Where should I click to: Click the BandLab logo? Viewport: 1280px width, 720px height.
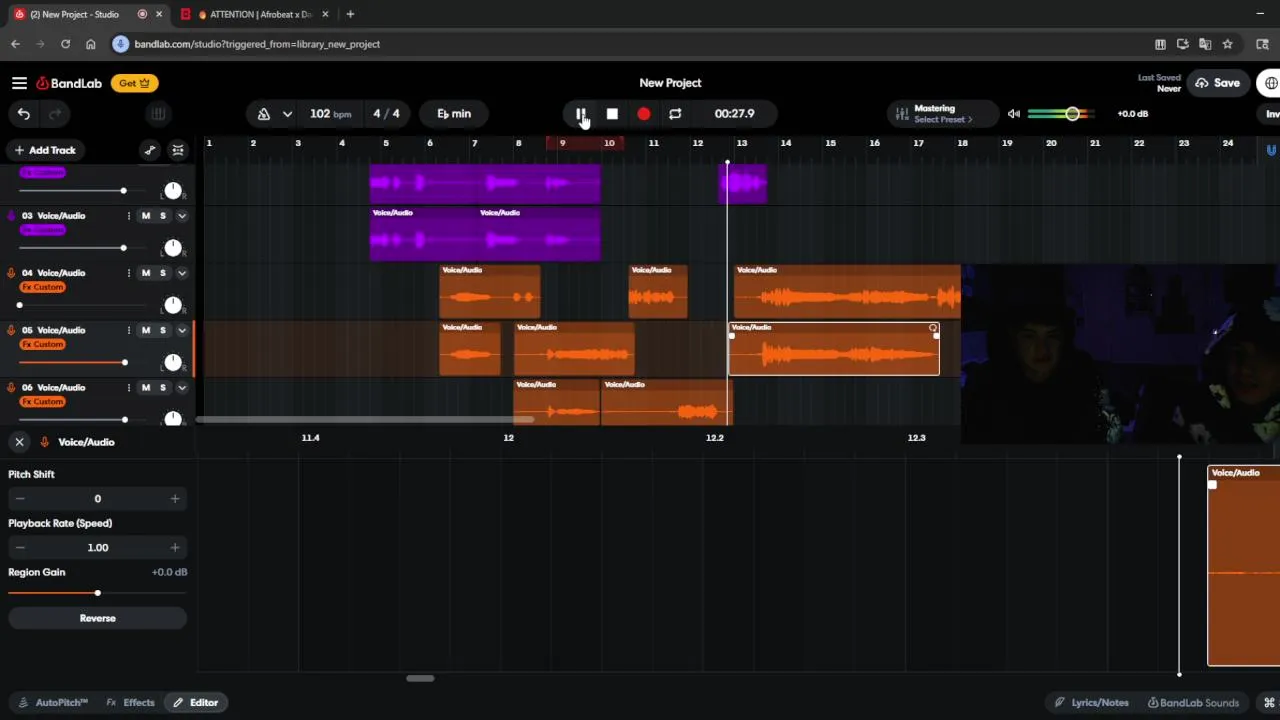[x=69, y=83]
